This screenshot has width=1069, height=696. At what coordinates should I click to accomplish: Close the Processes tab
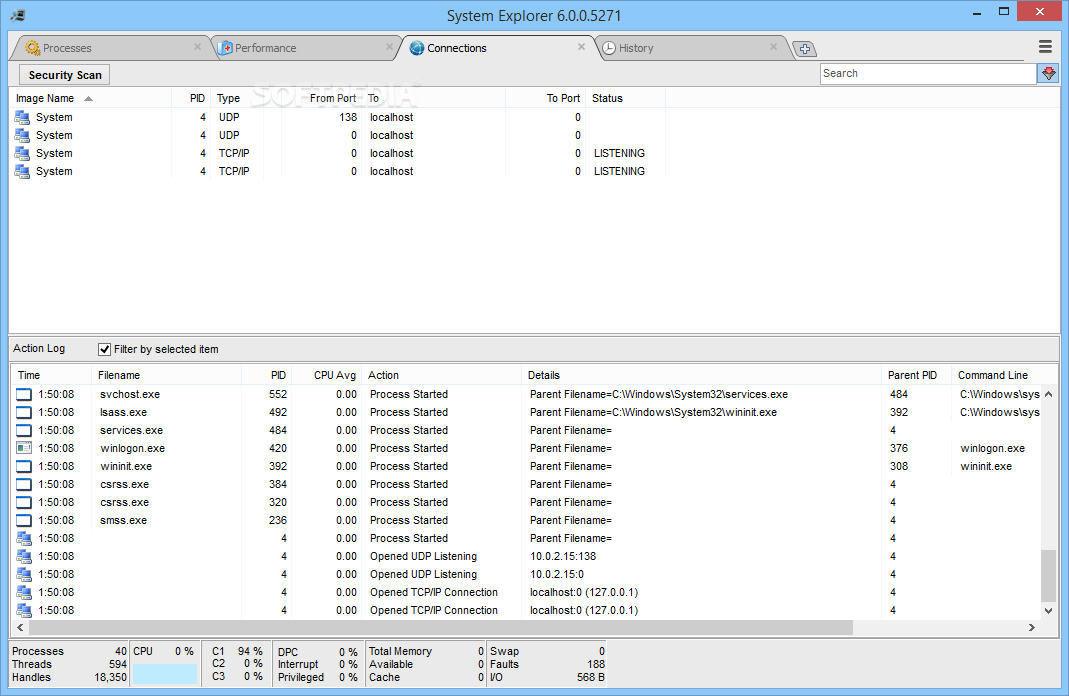click(x=197, y=47)
